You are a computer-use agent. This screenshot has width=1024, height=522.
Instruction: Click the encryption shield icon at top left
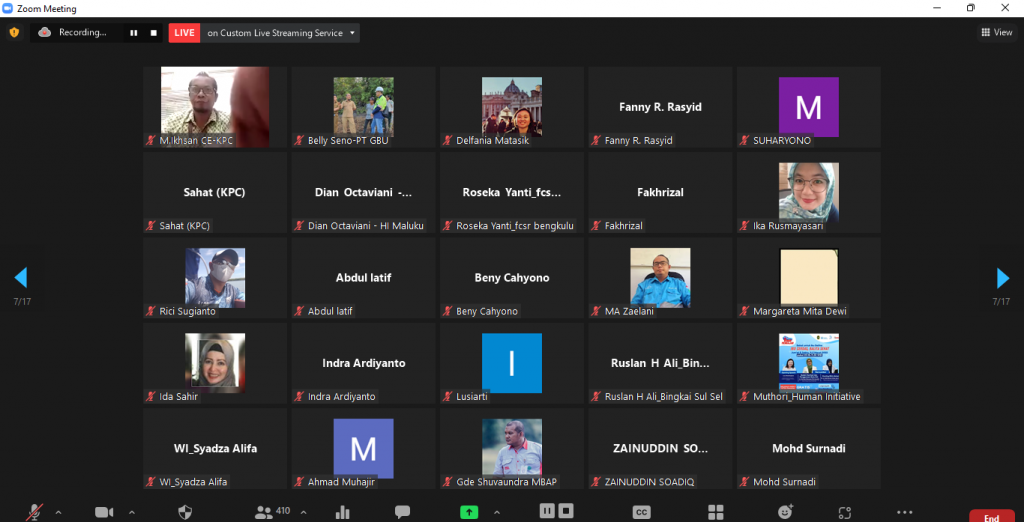14,33
